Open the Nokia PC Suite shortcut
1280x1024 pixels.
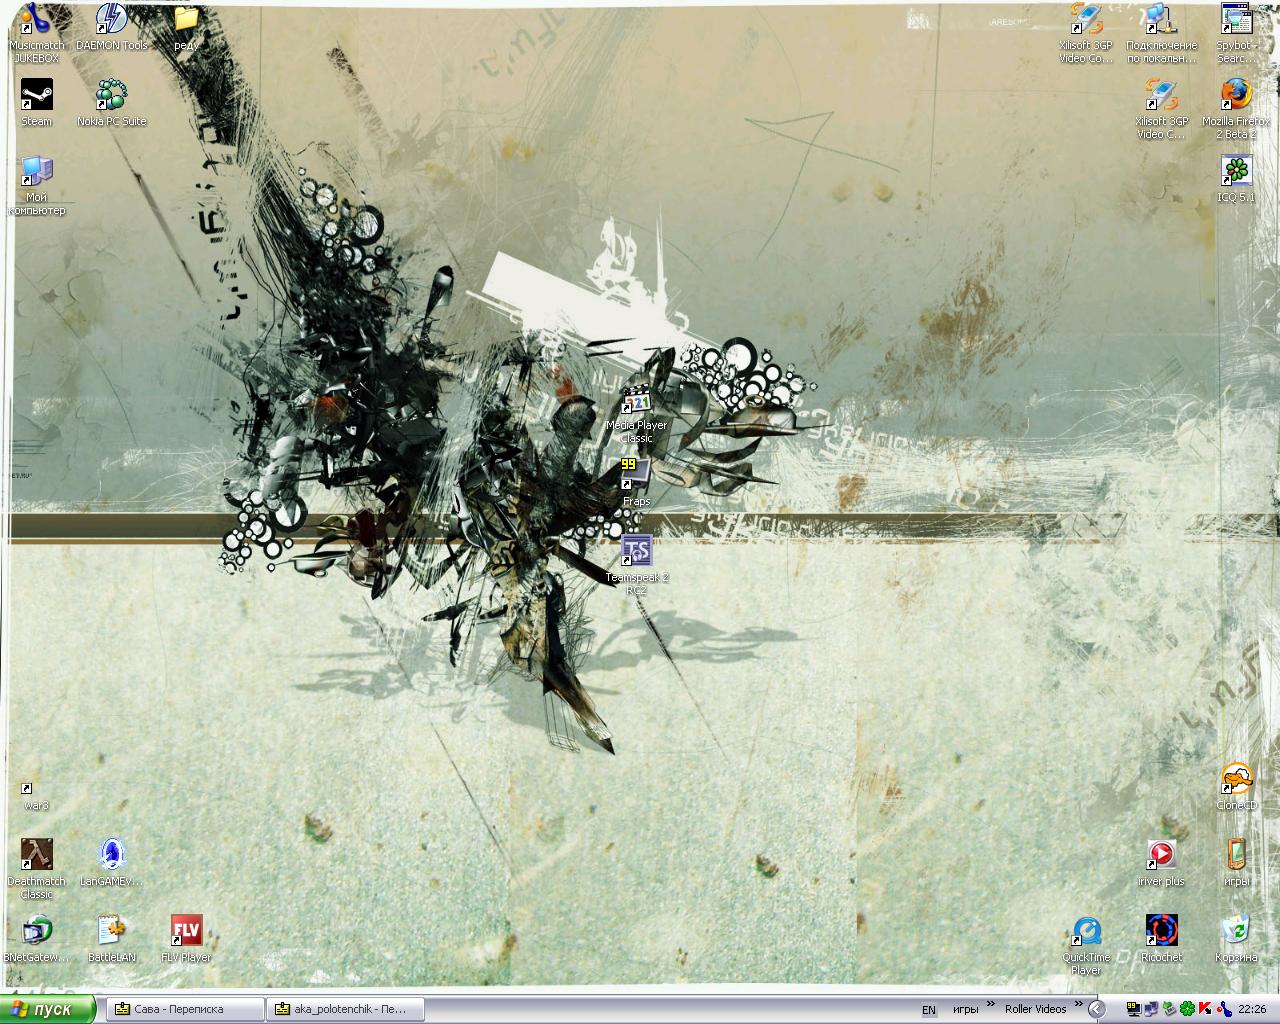(112, 97)
